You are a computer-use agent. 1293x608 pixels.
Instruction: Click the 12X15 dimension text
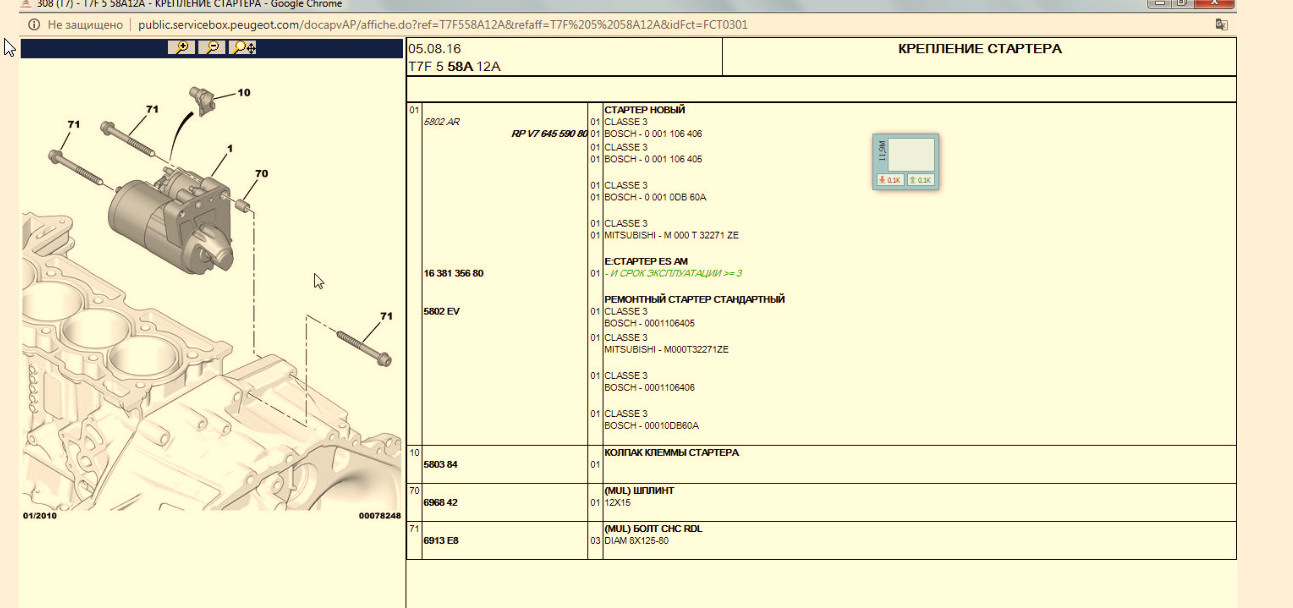(x=616, y=502)
